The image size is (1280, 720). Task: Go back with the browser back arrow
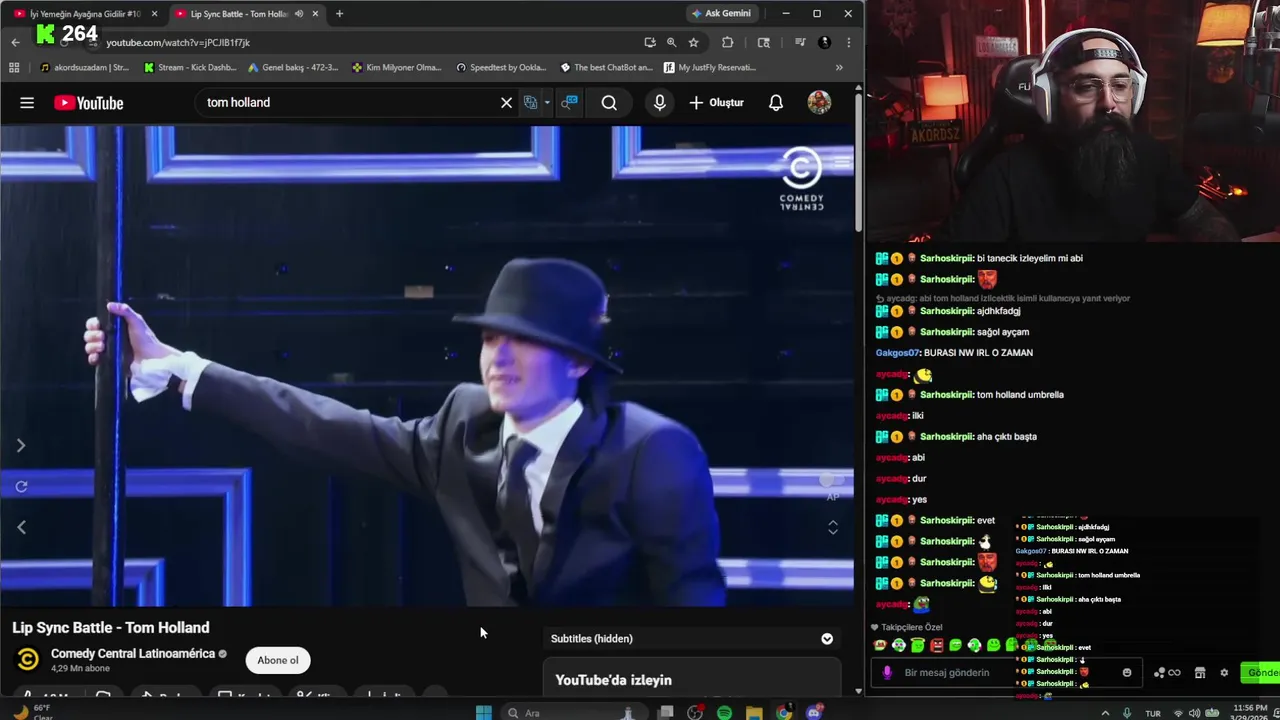(15, 42)
